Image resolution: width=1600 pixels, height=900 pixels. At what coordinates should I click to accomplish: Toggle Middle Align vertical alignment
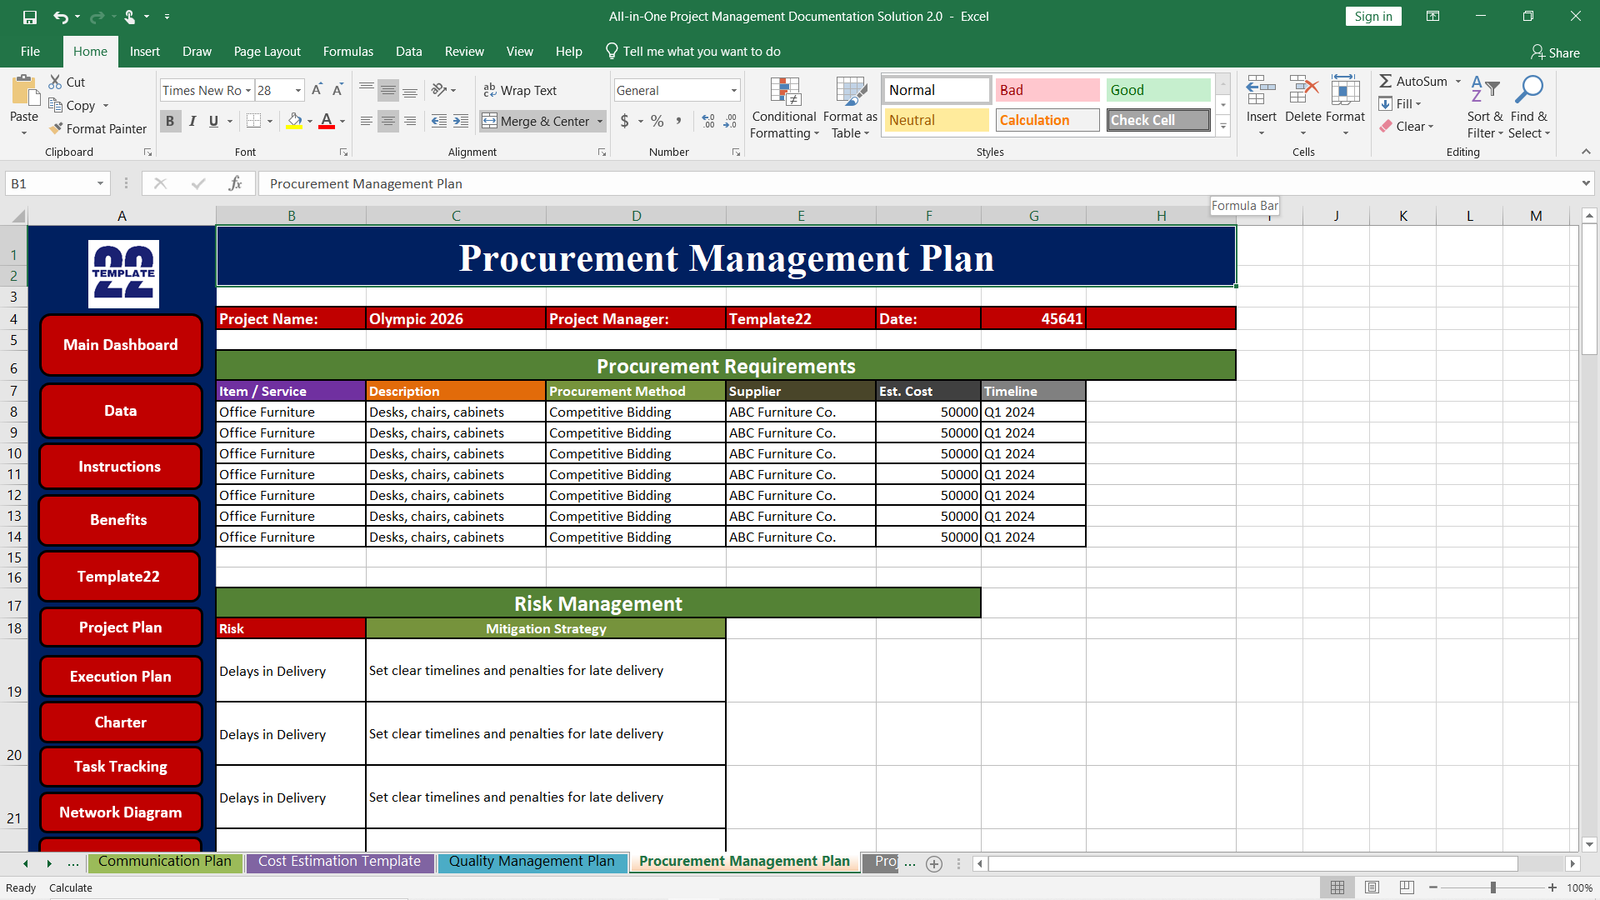388,90
